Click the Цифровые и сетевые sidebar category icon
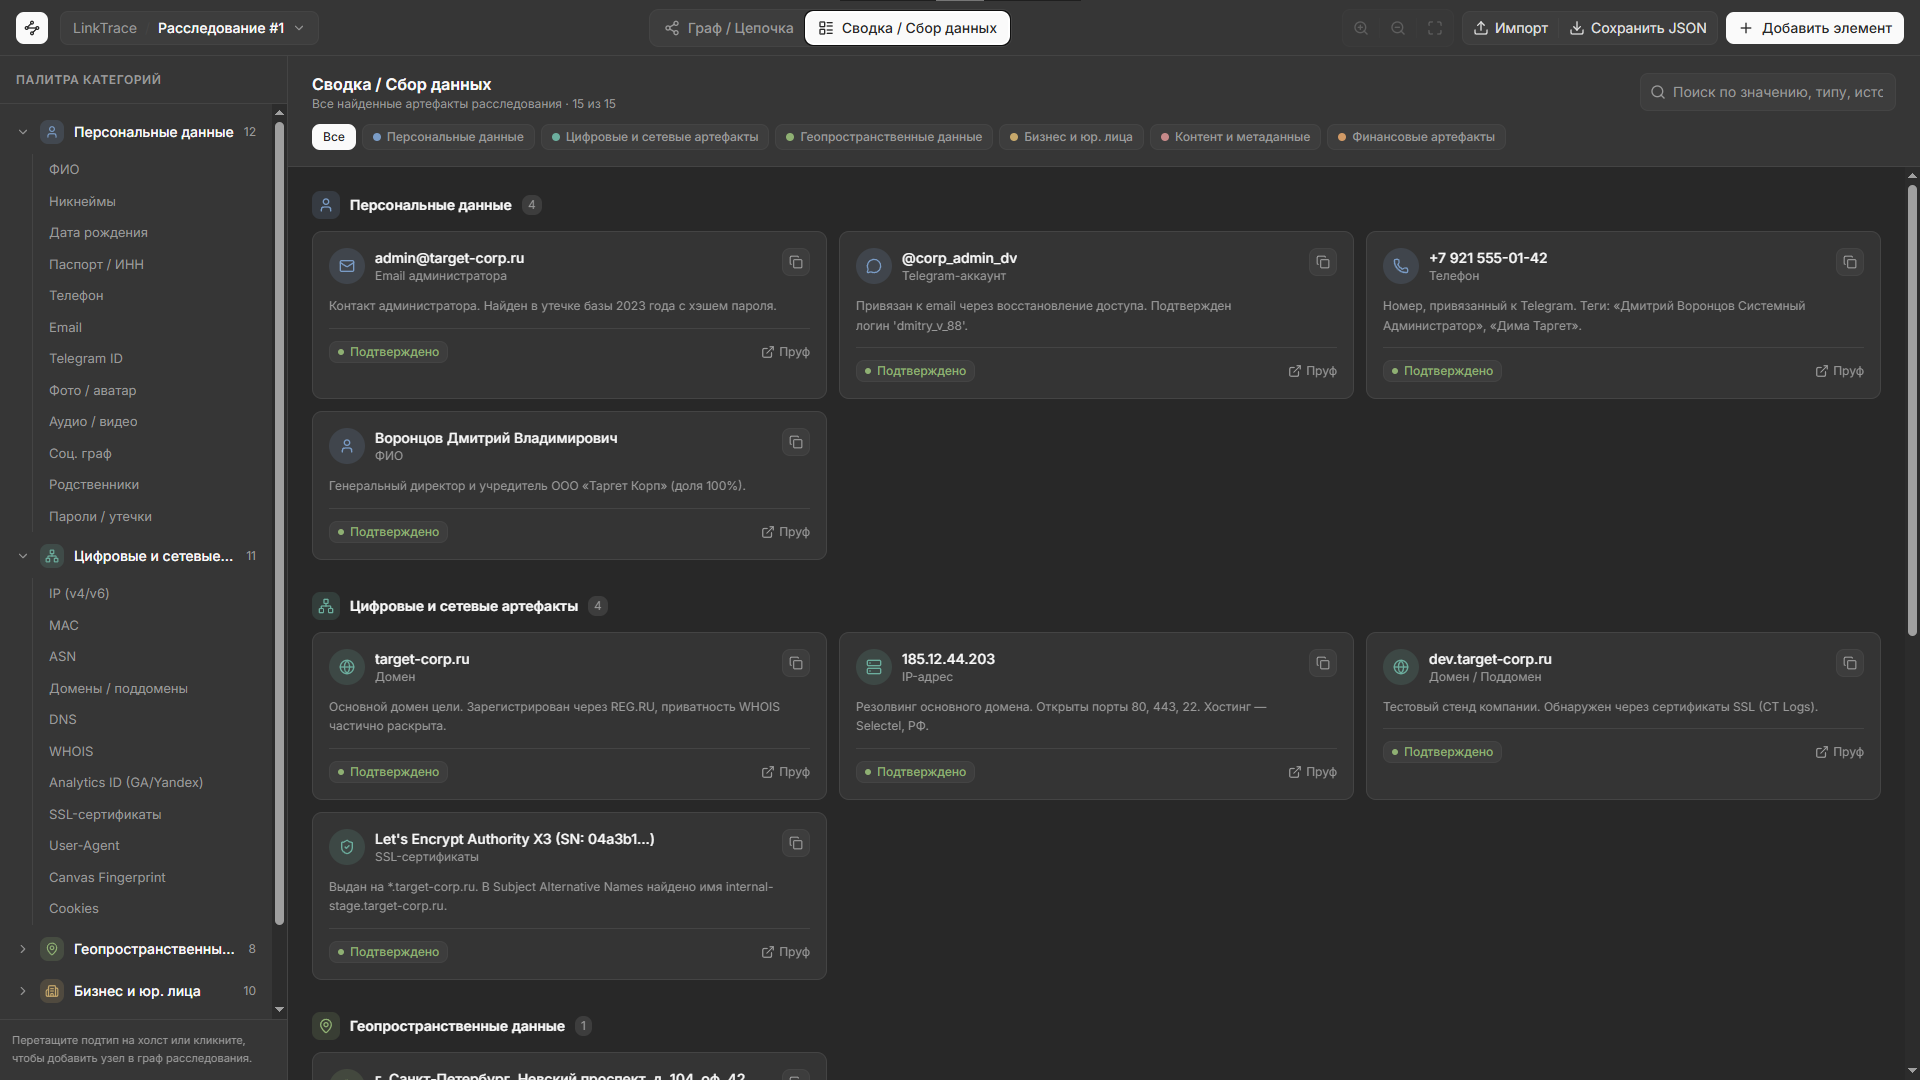The height and width of the screenshot is (1080, 1920). pyautogui.click(x=52, y=556)
